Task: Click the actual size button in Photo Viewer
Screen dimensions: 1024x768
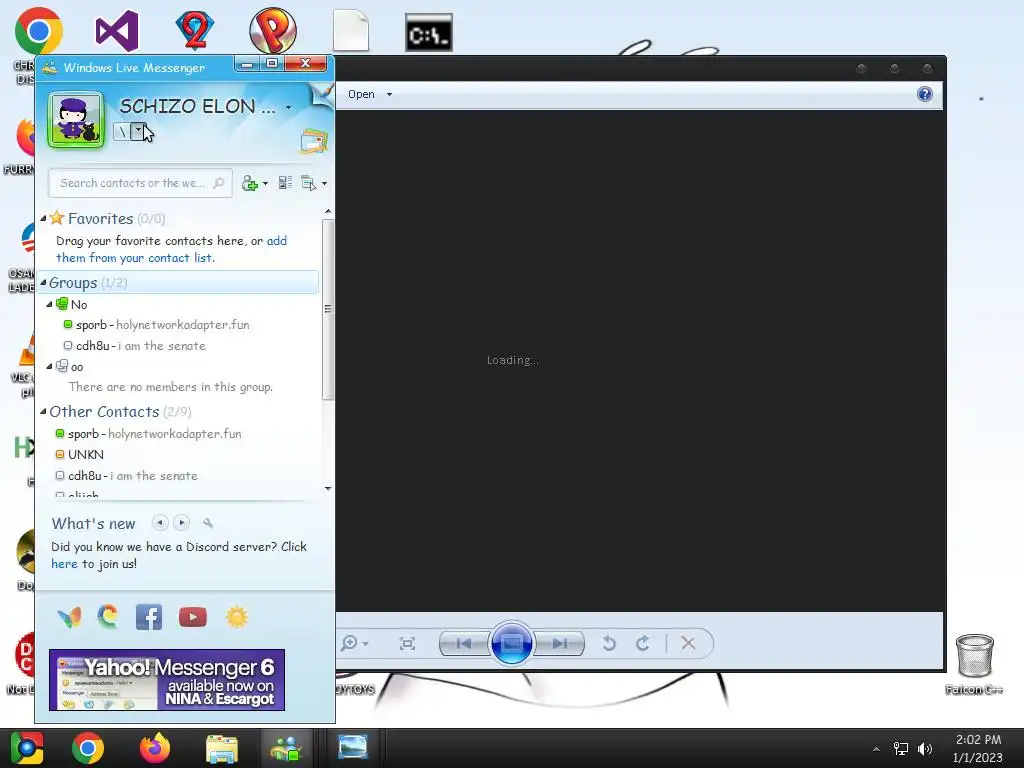Action: (x=407, y=644)
